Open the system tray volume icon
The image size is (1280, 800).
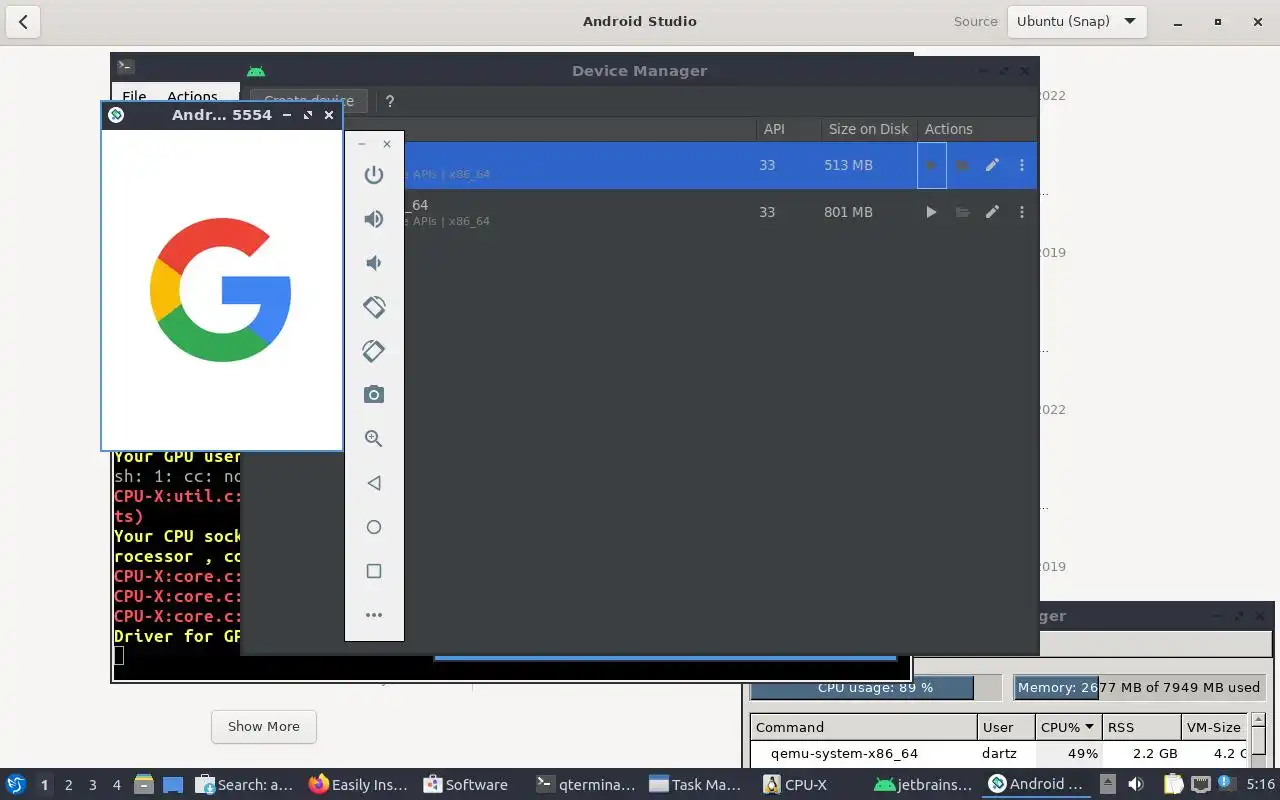1136,784
